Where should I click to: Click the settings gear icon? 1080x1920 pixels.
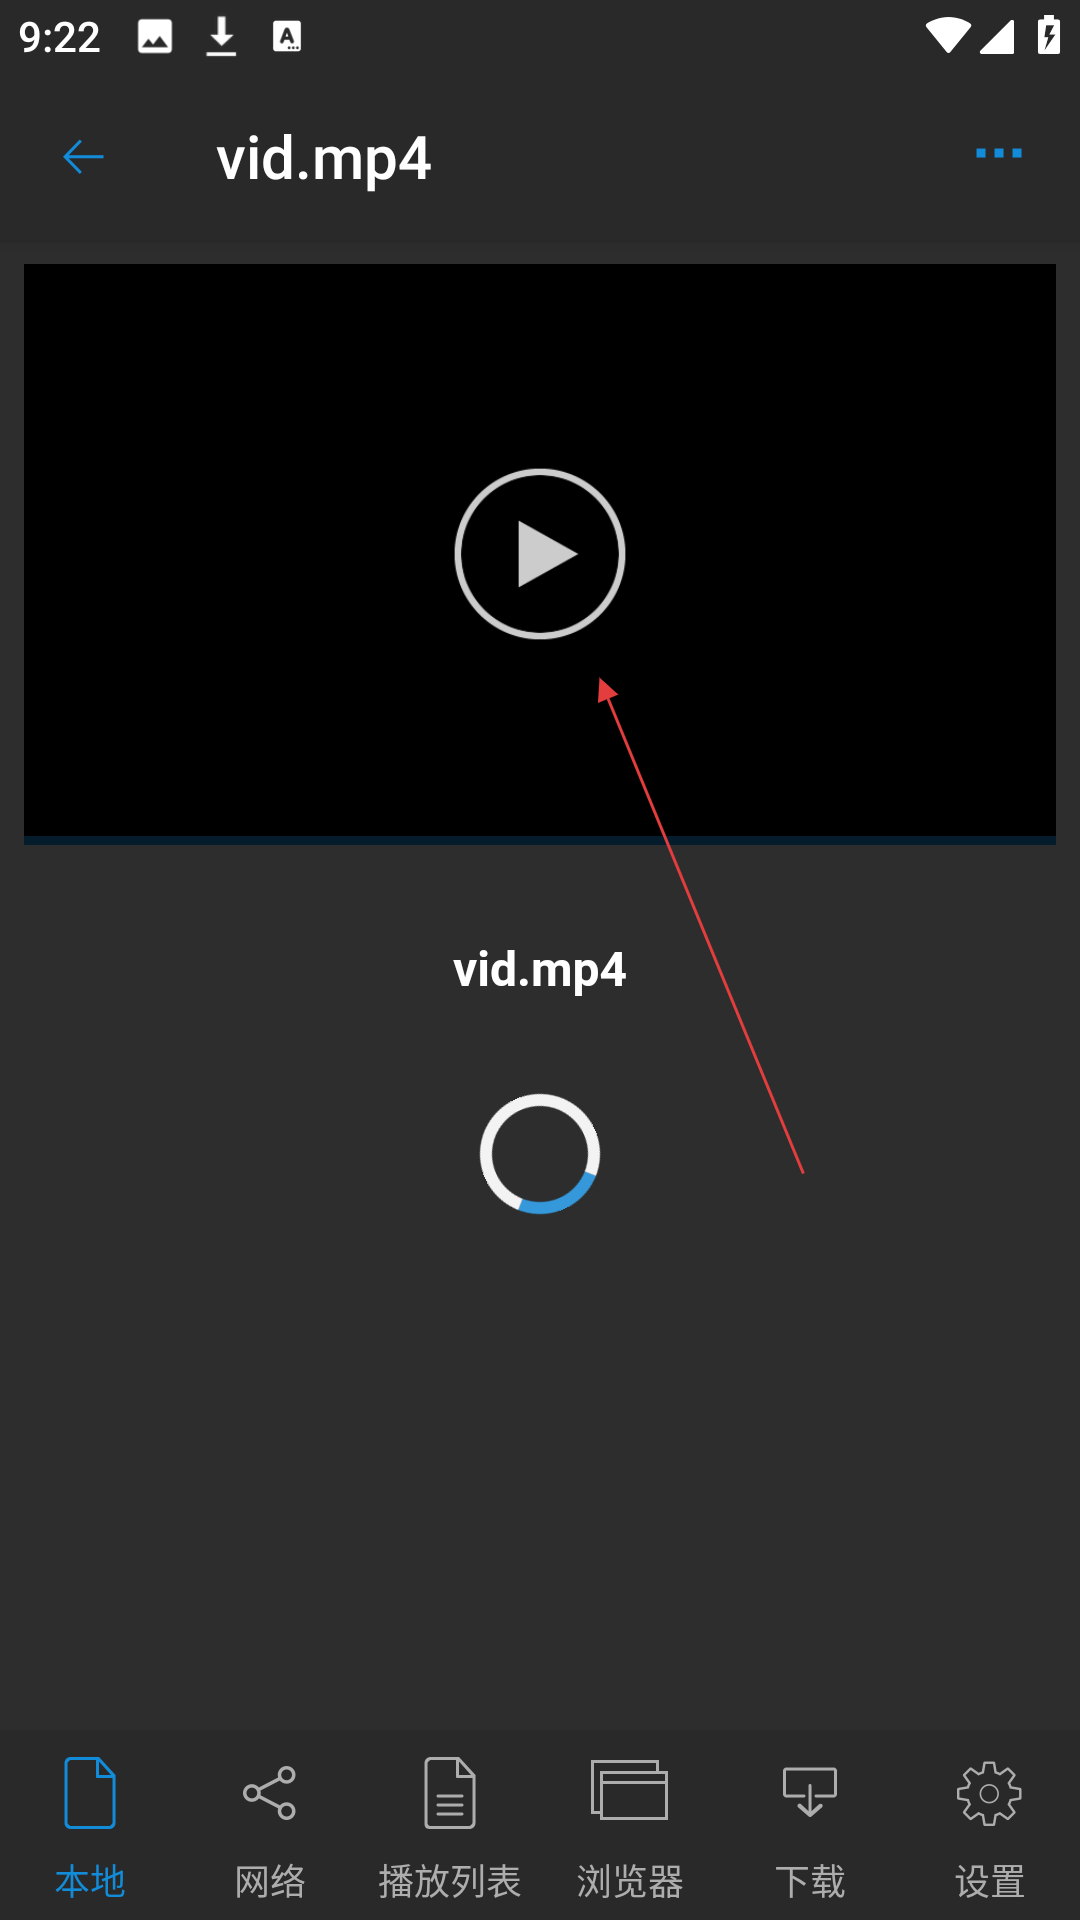point(989,1794)
